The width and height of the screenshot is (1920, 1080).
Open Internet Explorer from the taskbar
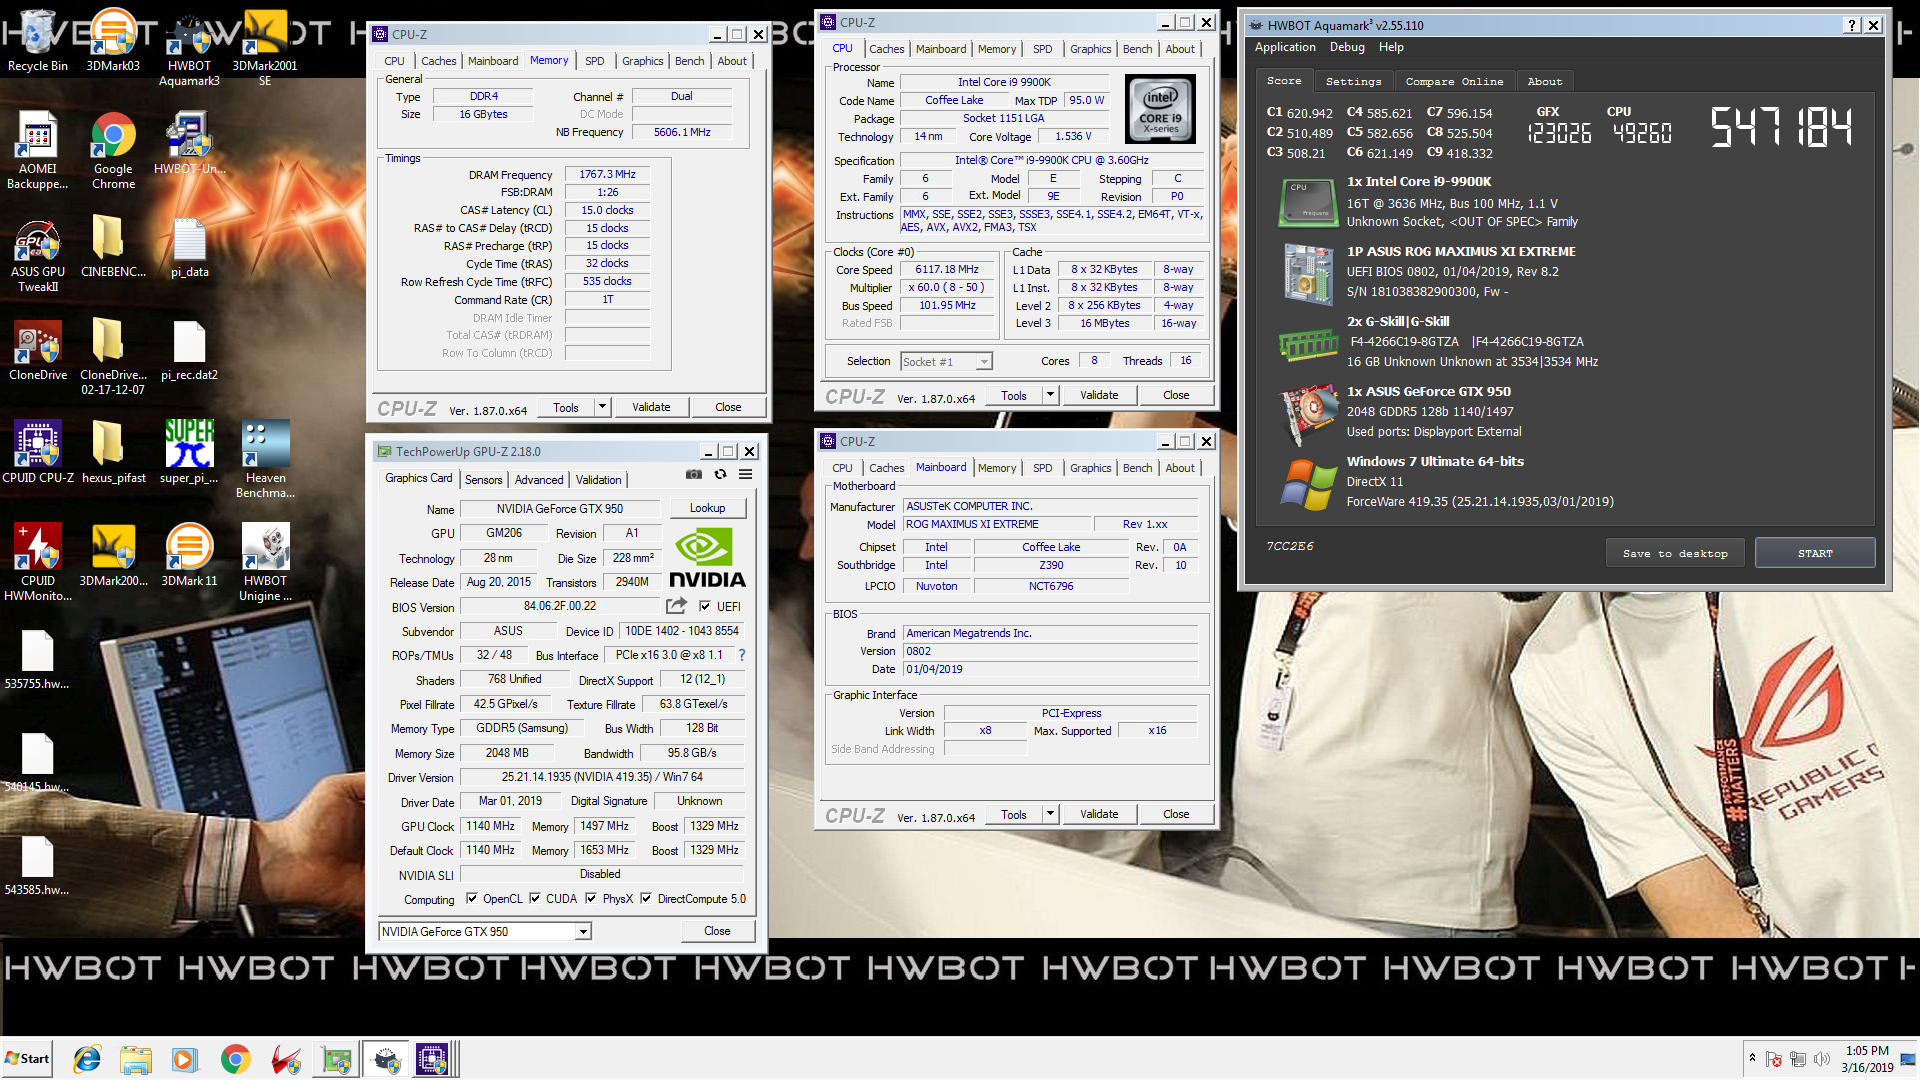(x=87, y=1059)
